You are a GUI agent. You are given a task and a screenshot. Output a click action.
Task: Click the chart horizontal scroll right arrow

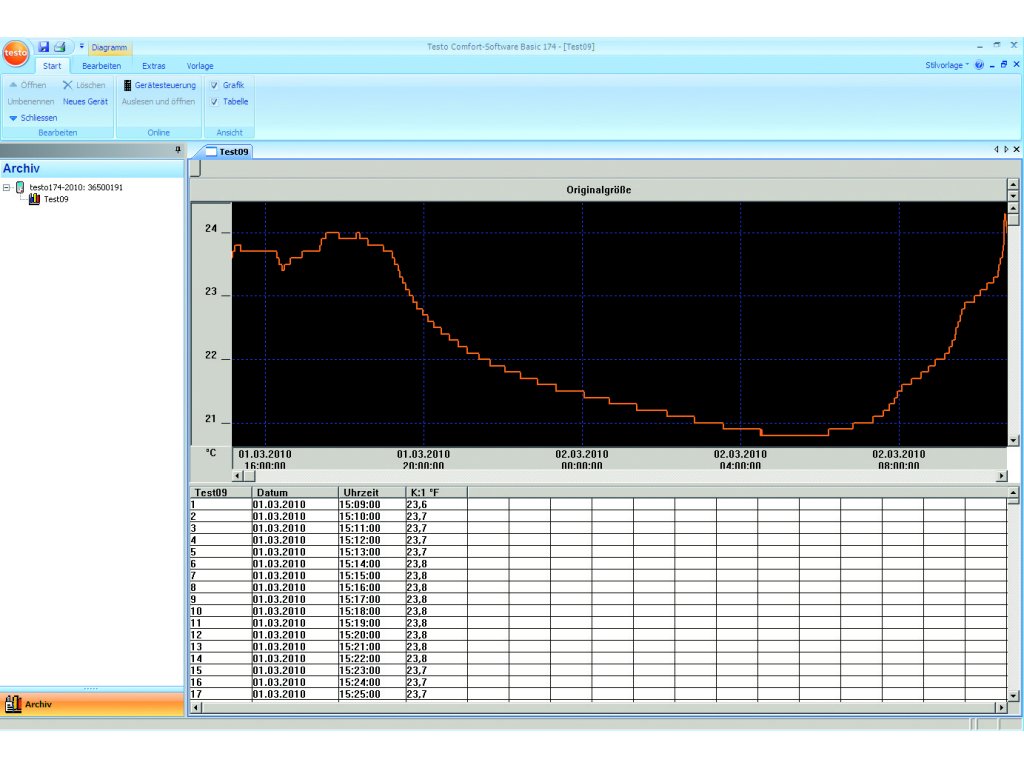coord(1001,476)
